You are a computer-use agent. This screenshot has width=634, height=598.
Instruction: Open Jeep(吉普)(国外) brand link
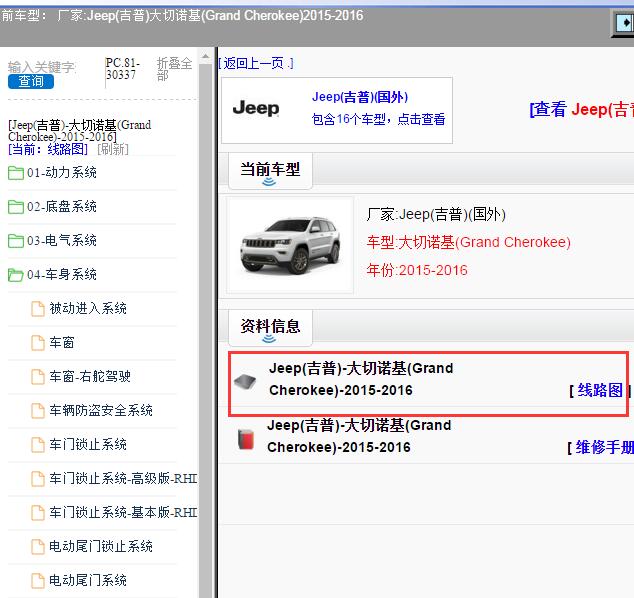(x=360, y=97)
